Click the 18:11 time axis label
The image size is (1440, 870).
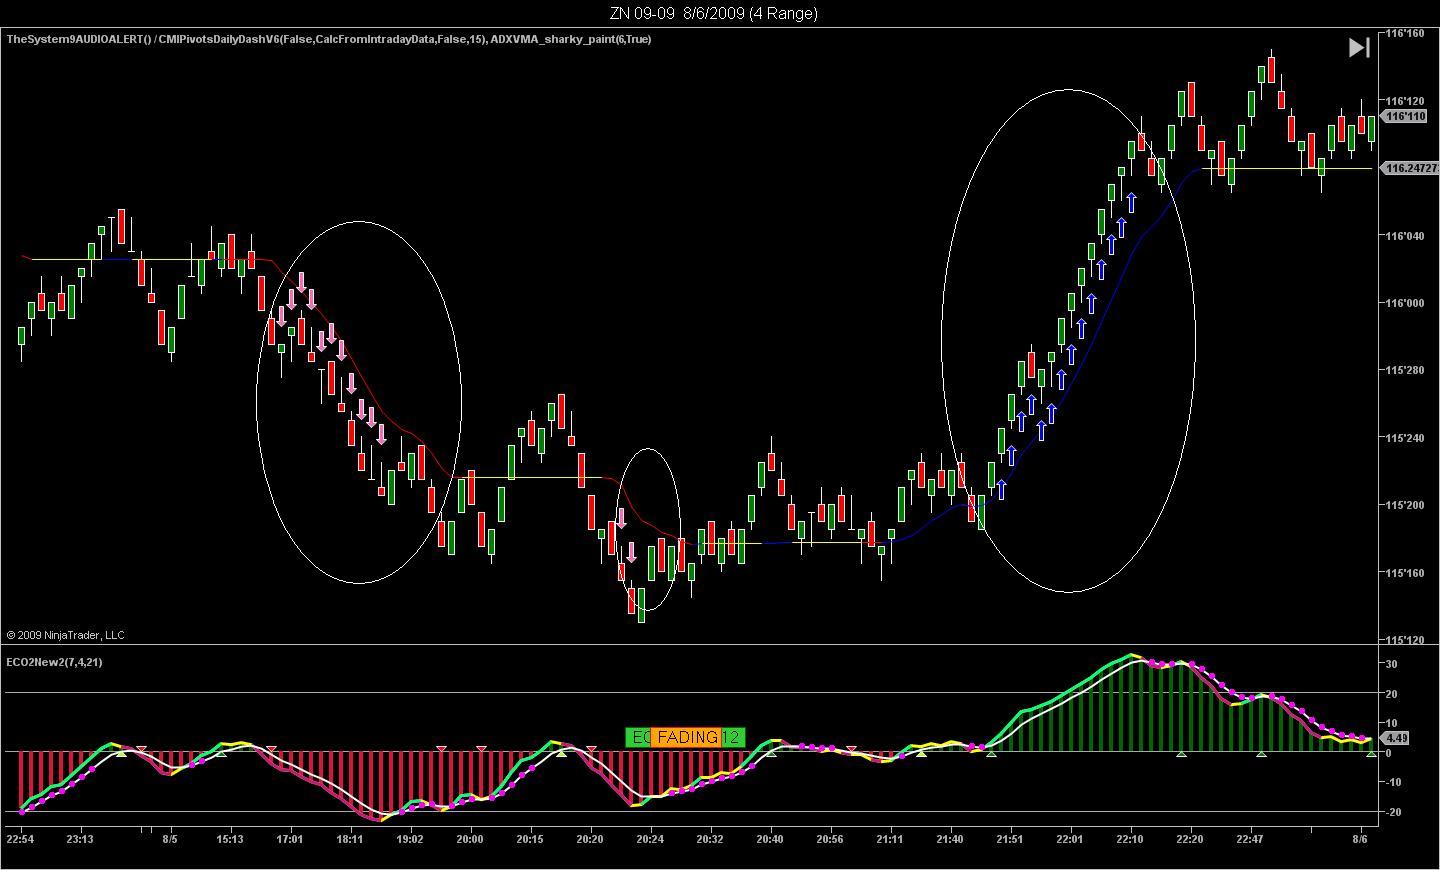point(350,839)
